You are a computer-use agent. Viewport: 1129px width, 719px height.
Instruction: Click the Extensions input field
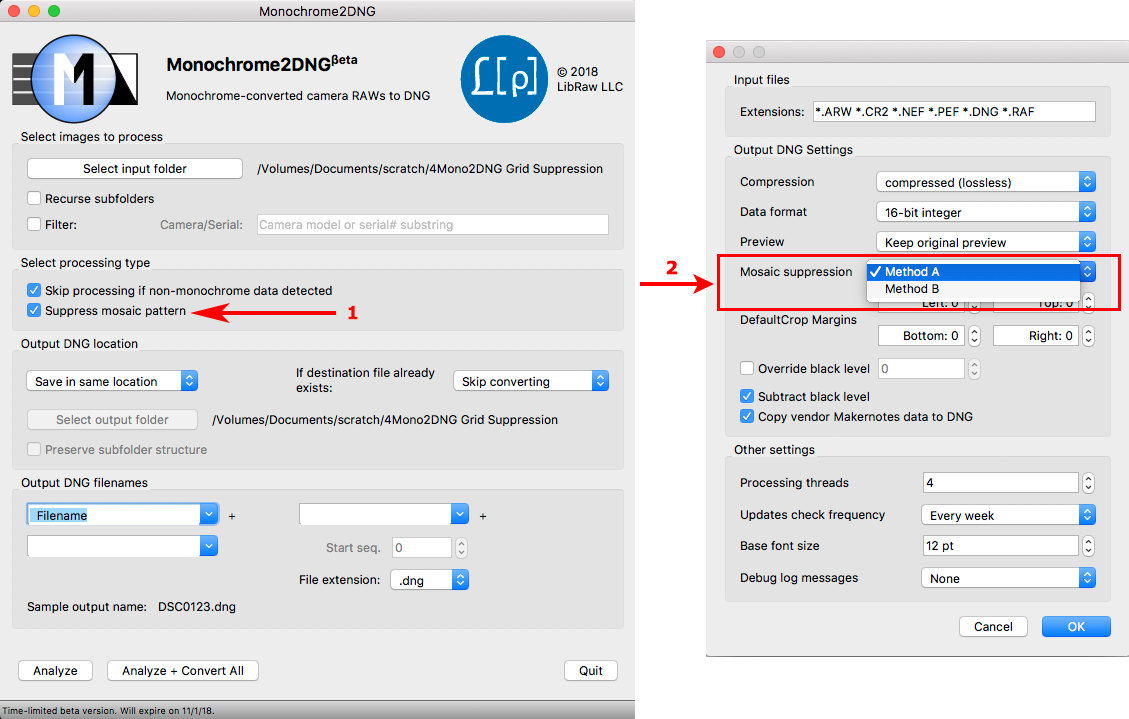[953, 112]
